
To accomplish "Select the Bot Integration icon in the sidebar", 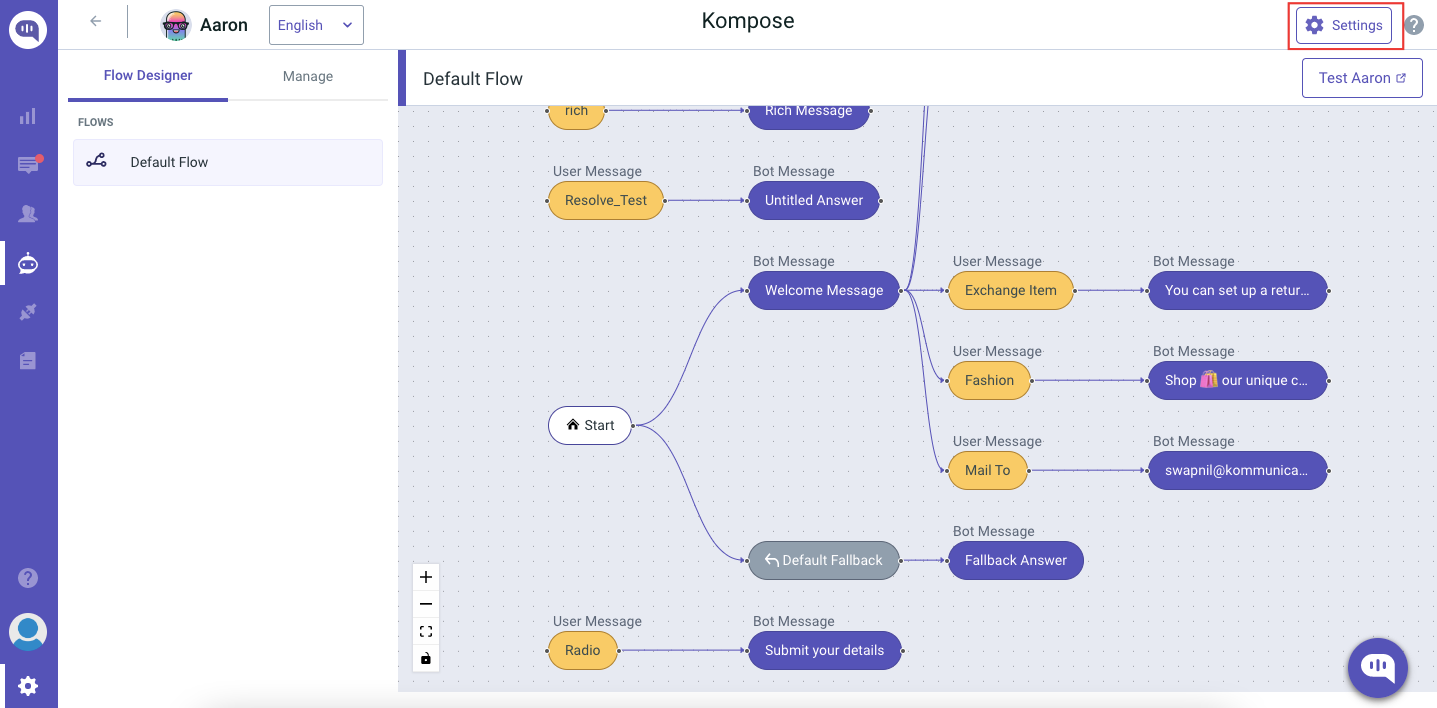I will pyautogui.click(x=28, y=263).
